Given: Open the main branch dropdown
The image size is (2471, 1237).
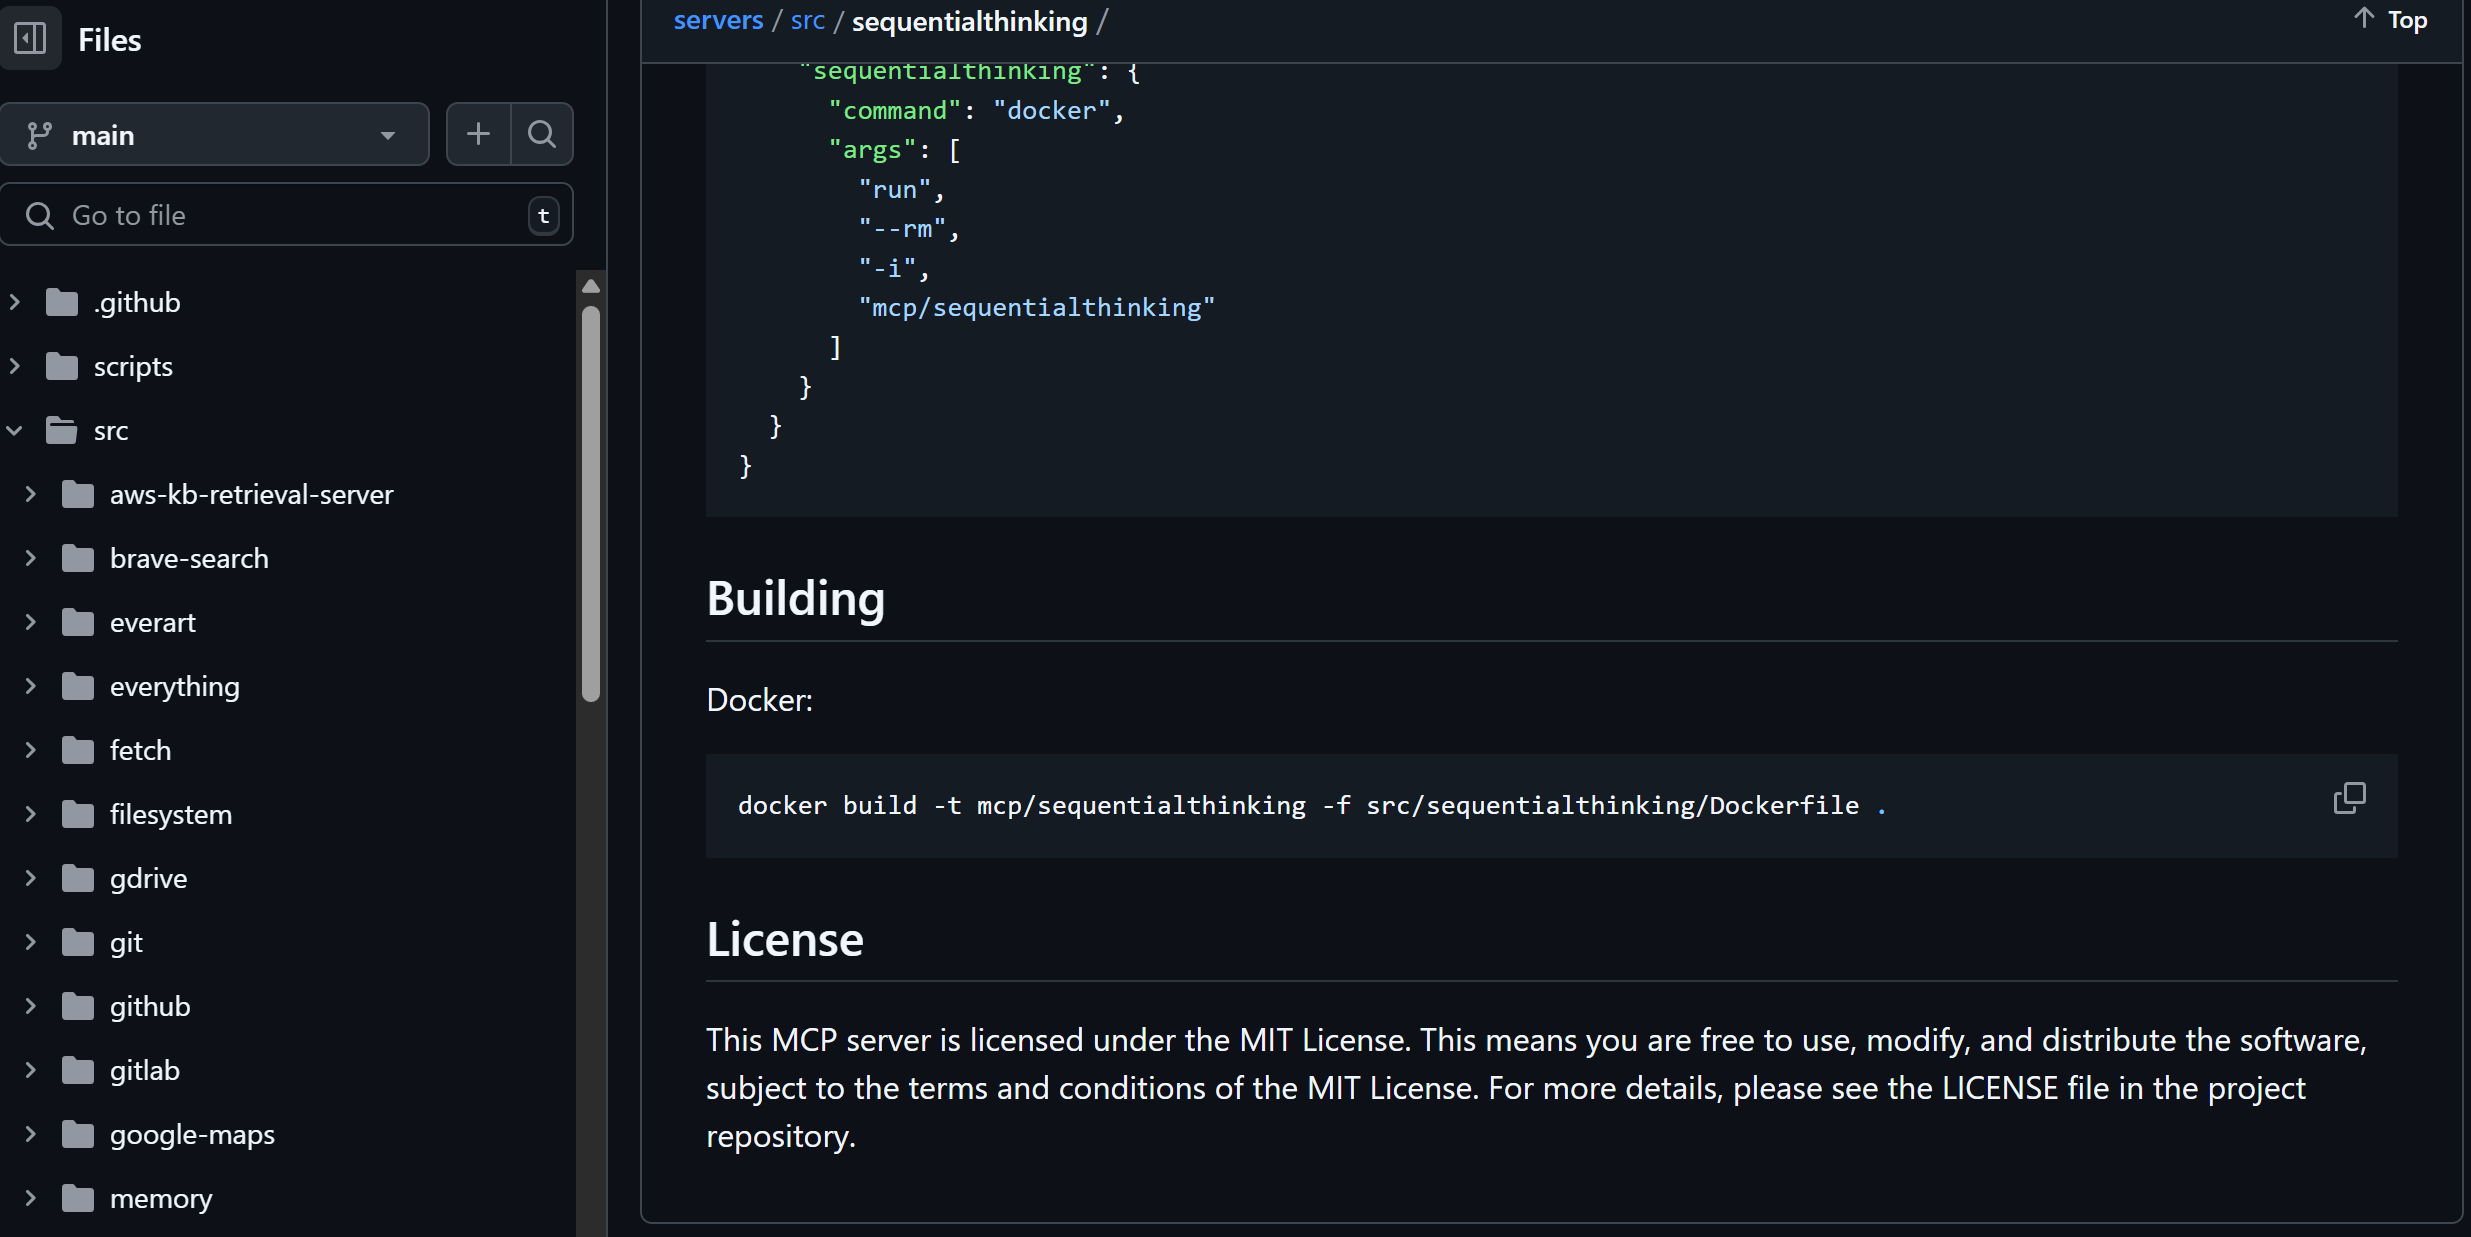Looking at the screenshot, I should click(x=215, y=134).
